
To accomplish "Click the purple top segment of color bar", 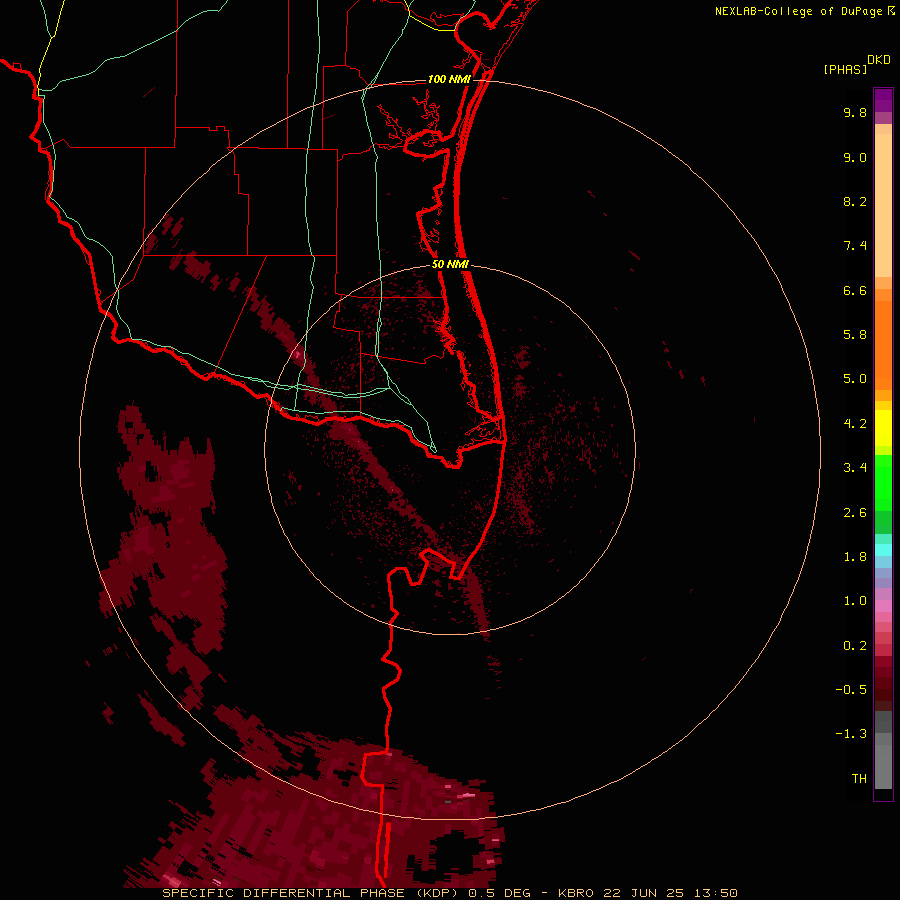I will click(883, 100).
